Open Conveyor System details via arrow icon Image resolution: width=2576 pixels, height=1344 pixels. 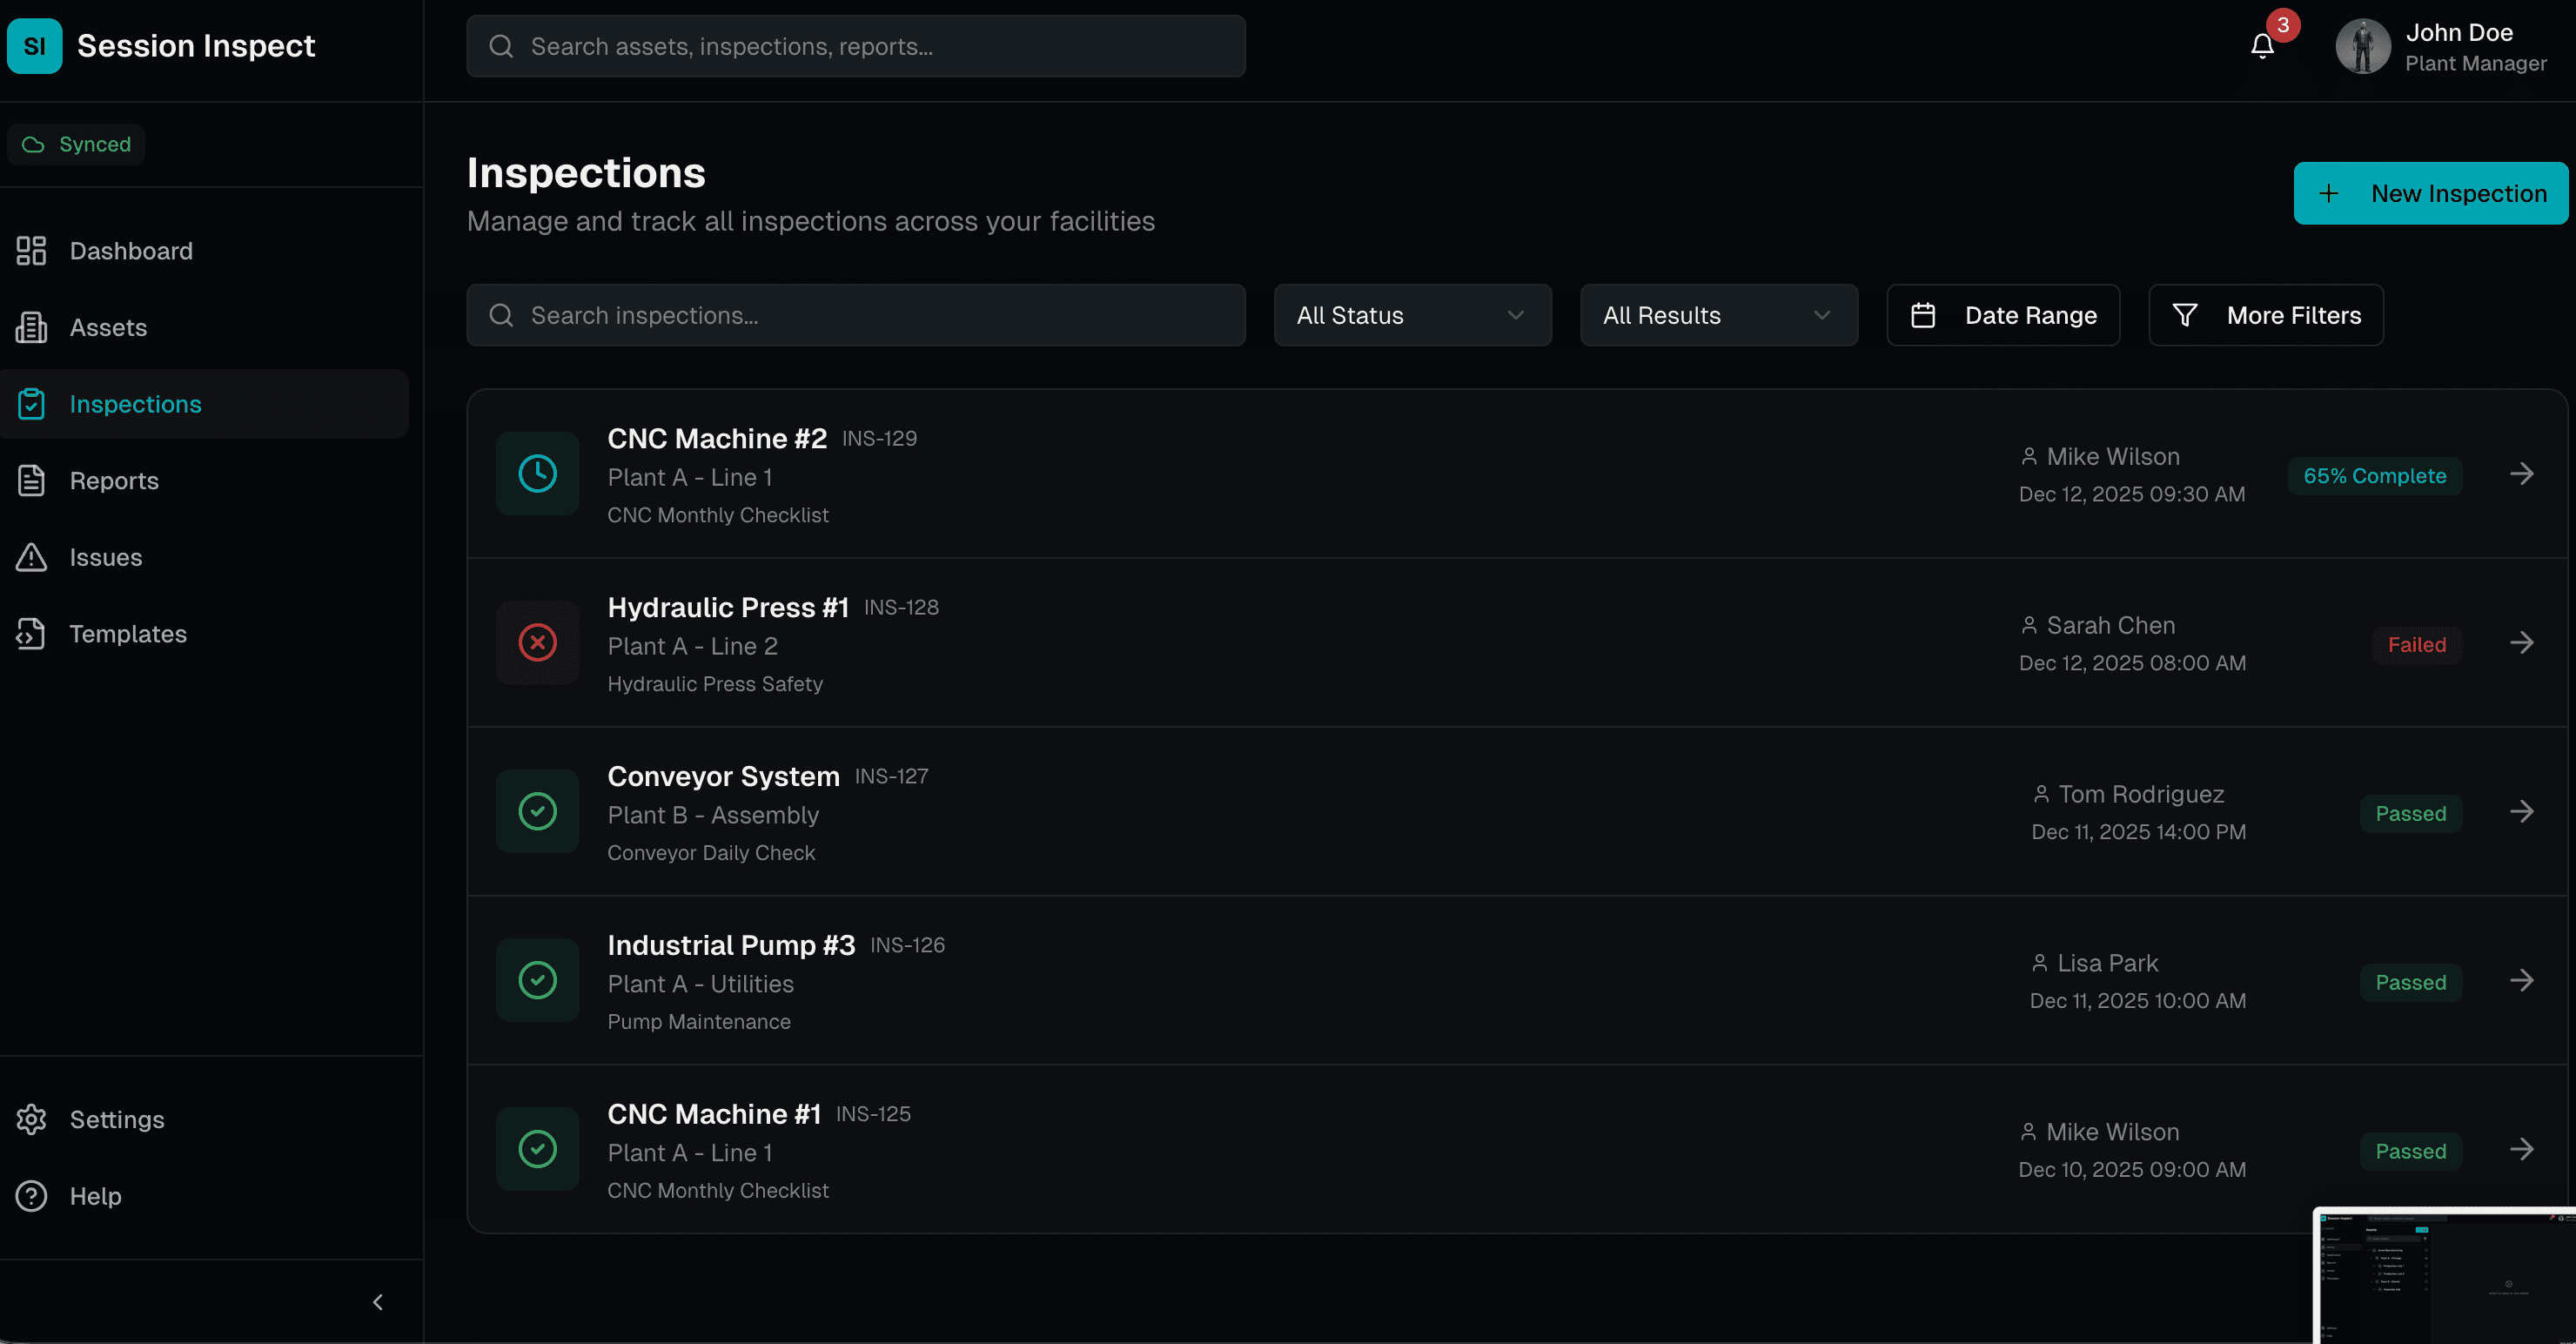click(2521, 811)
